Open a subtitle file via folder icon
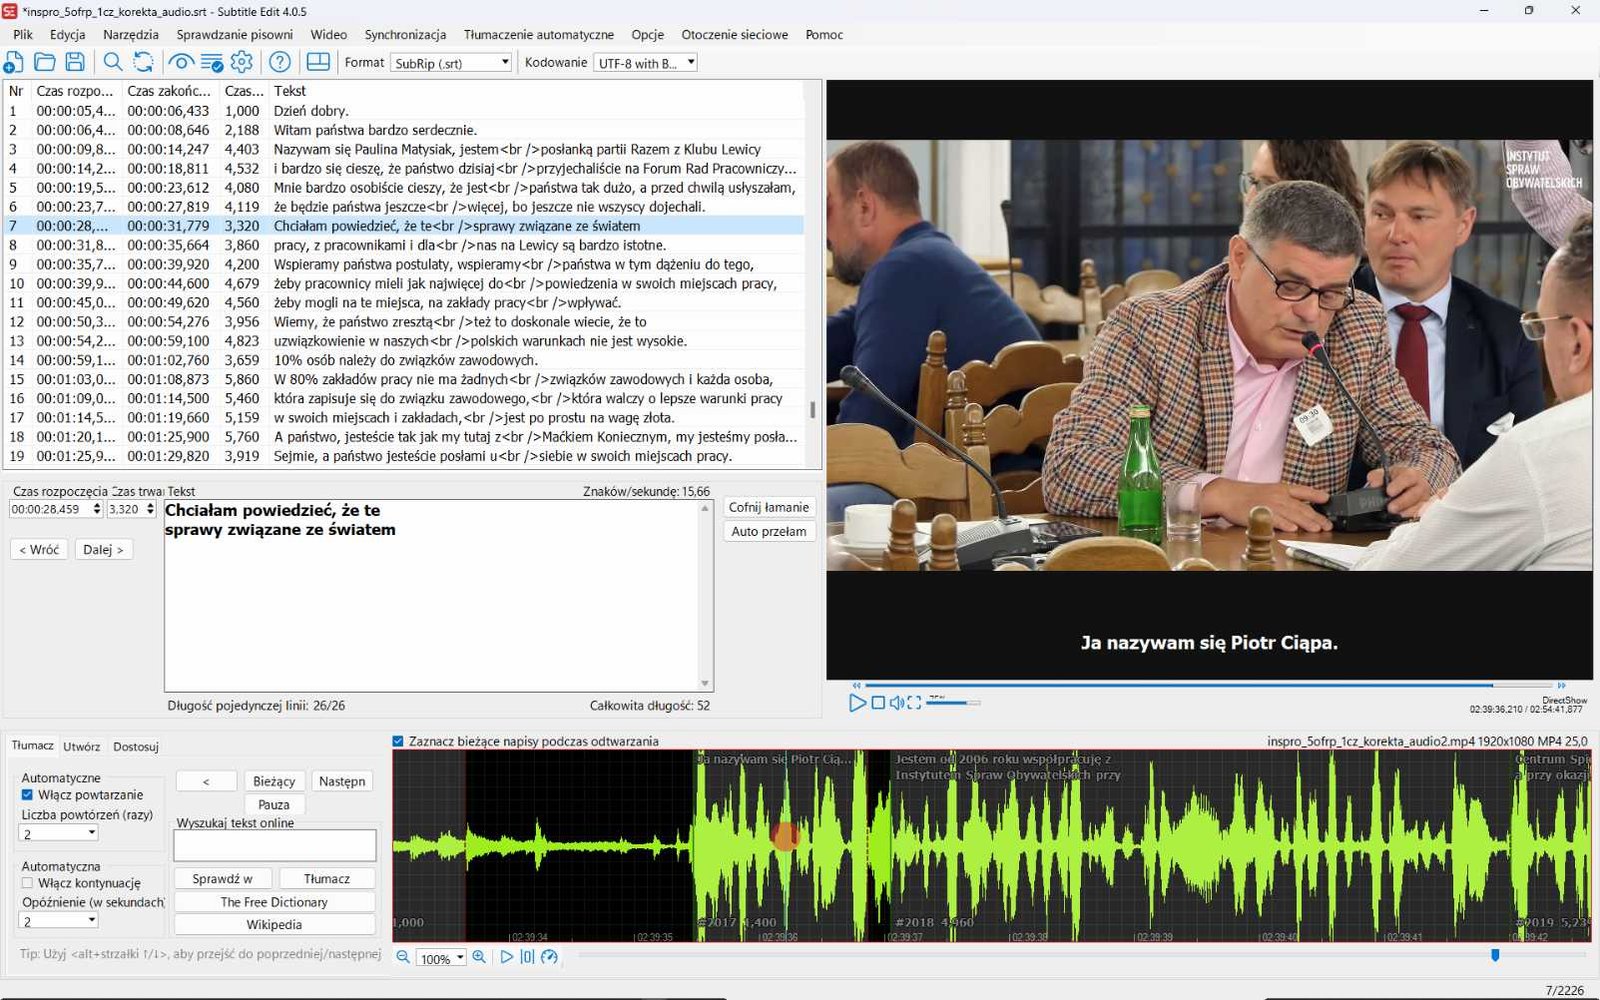This screenshot has height=1000, width=1600. pos(45,62)
